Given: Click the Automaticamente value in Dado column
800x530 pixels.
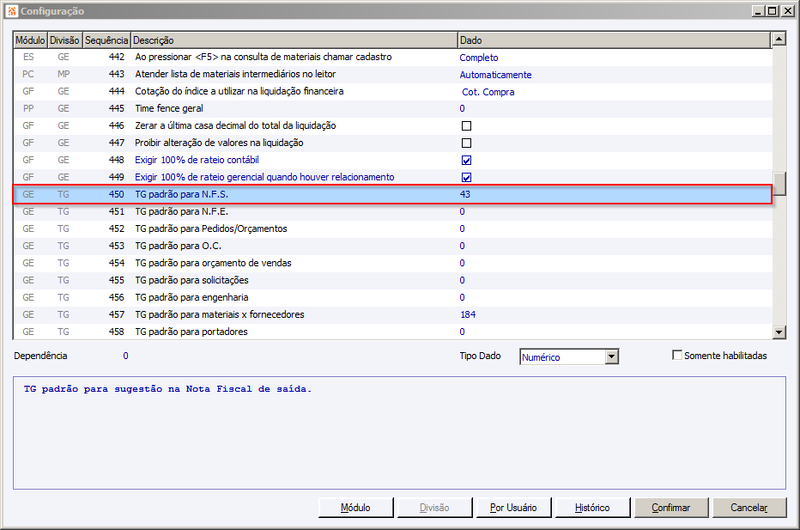Looking at the screenshot, I should 495,75.
